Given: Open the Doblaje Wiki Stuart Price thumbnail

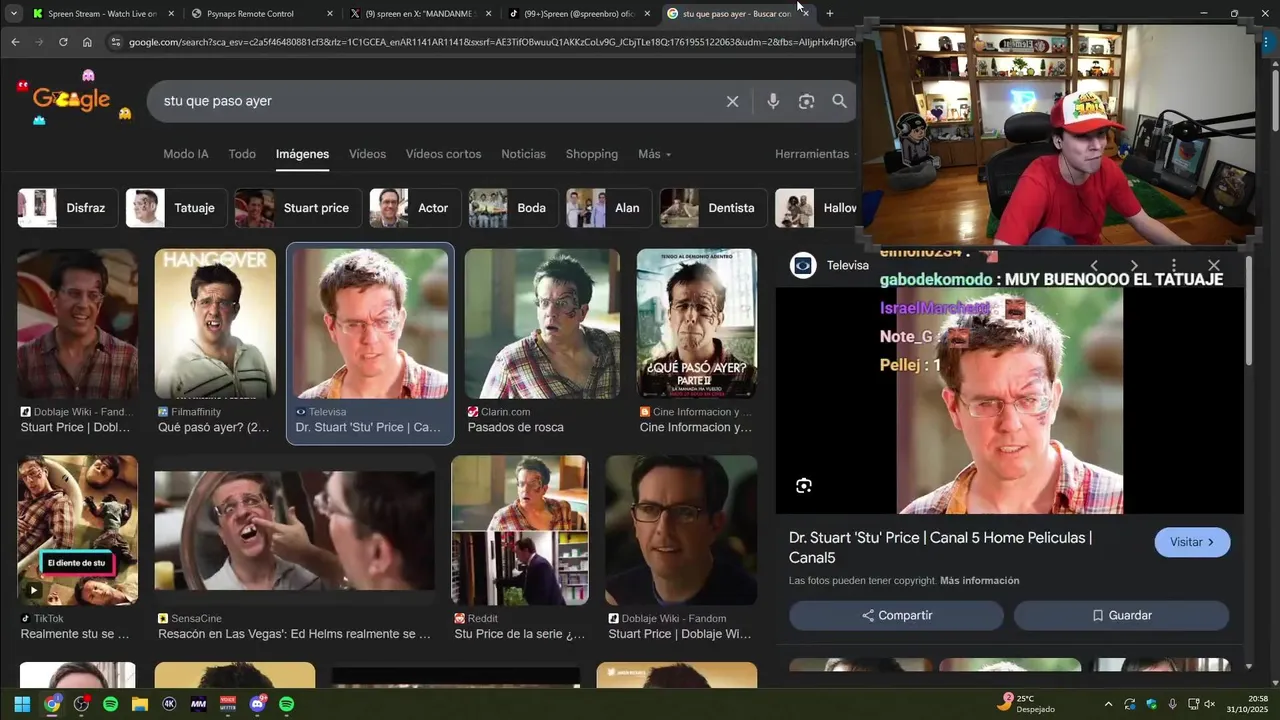Looking at the screenshot, I should [x=77, y=324].
